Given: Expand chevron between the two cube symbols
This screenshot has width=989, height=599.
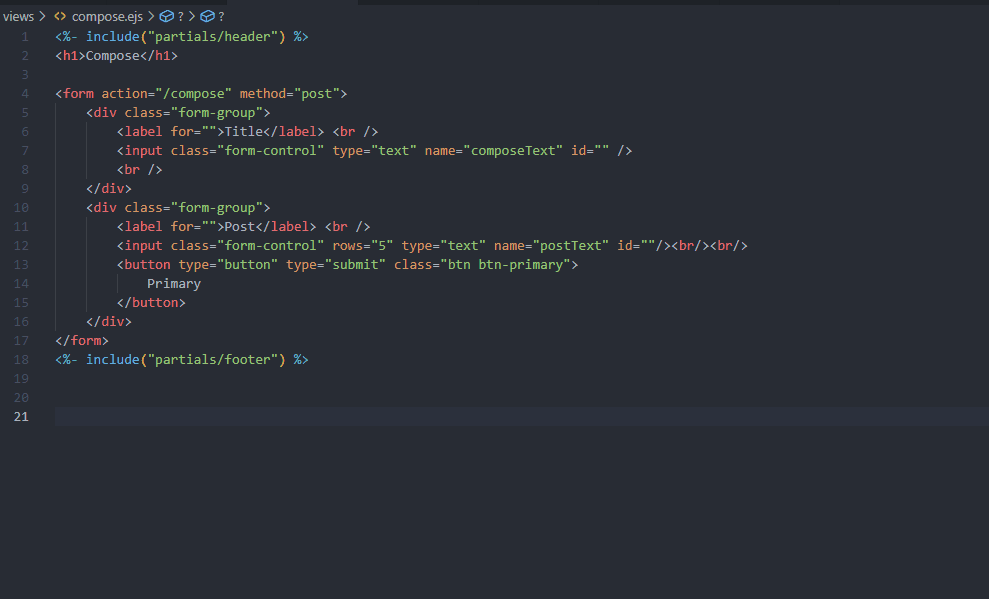Looking at the screenshot, I should (192, 16).
